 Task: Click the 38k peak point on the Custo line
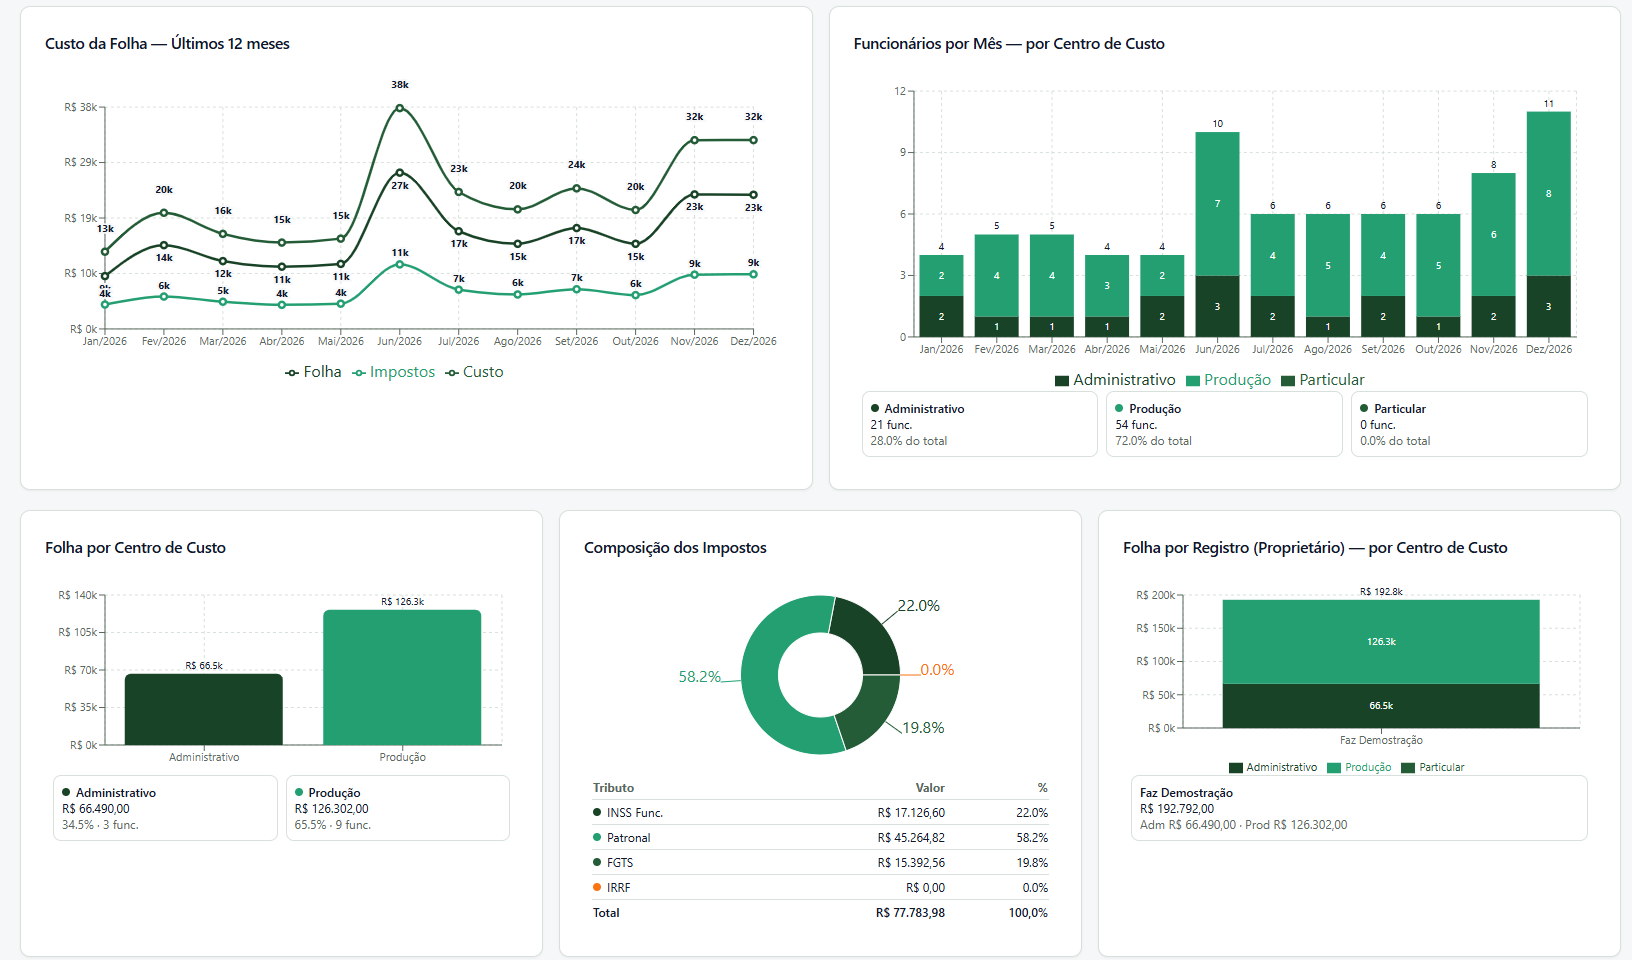click(400, 108)
